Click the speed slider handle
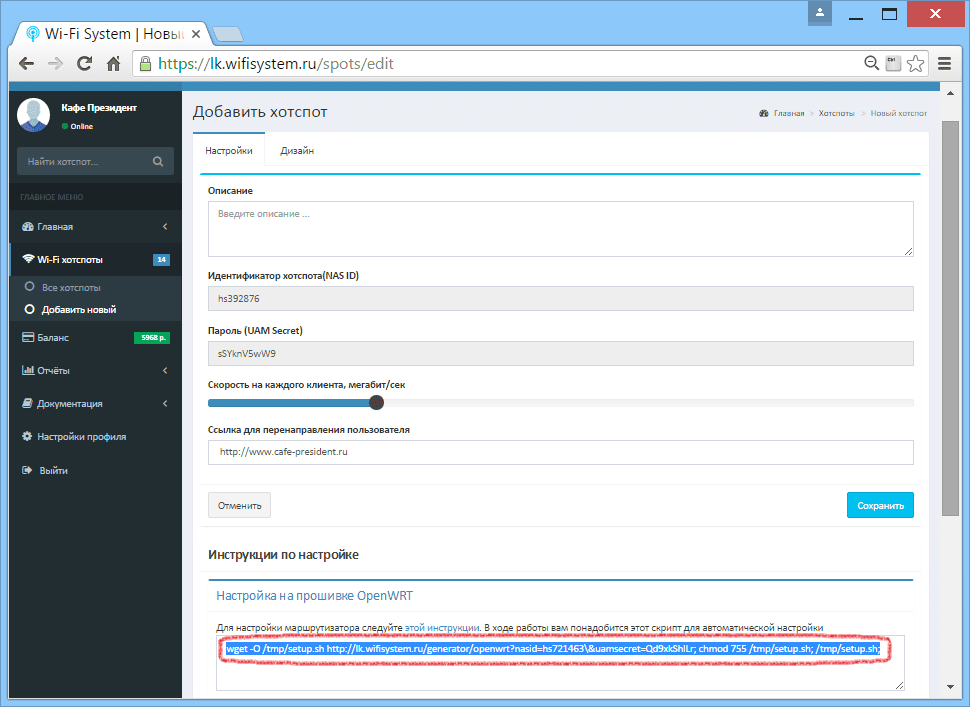970x707 pixels. [x=376, y=403]
